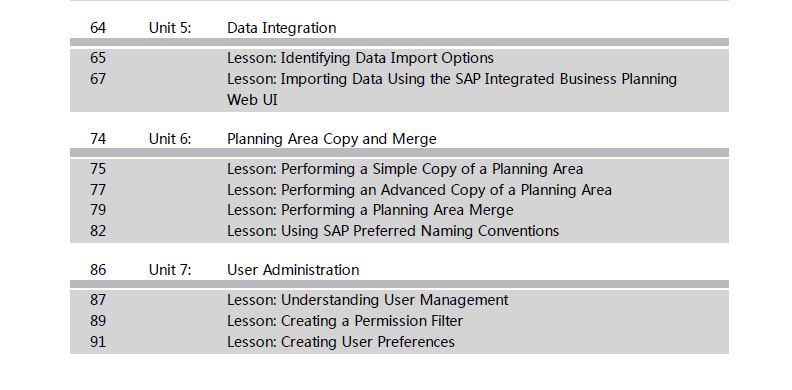Image resolution: width=792 pixels, height=390 pixels.
Task: Open lesson Using SAP Preferred Naming Conventions
Action: click(x=393, y=231)
